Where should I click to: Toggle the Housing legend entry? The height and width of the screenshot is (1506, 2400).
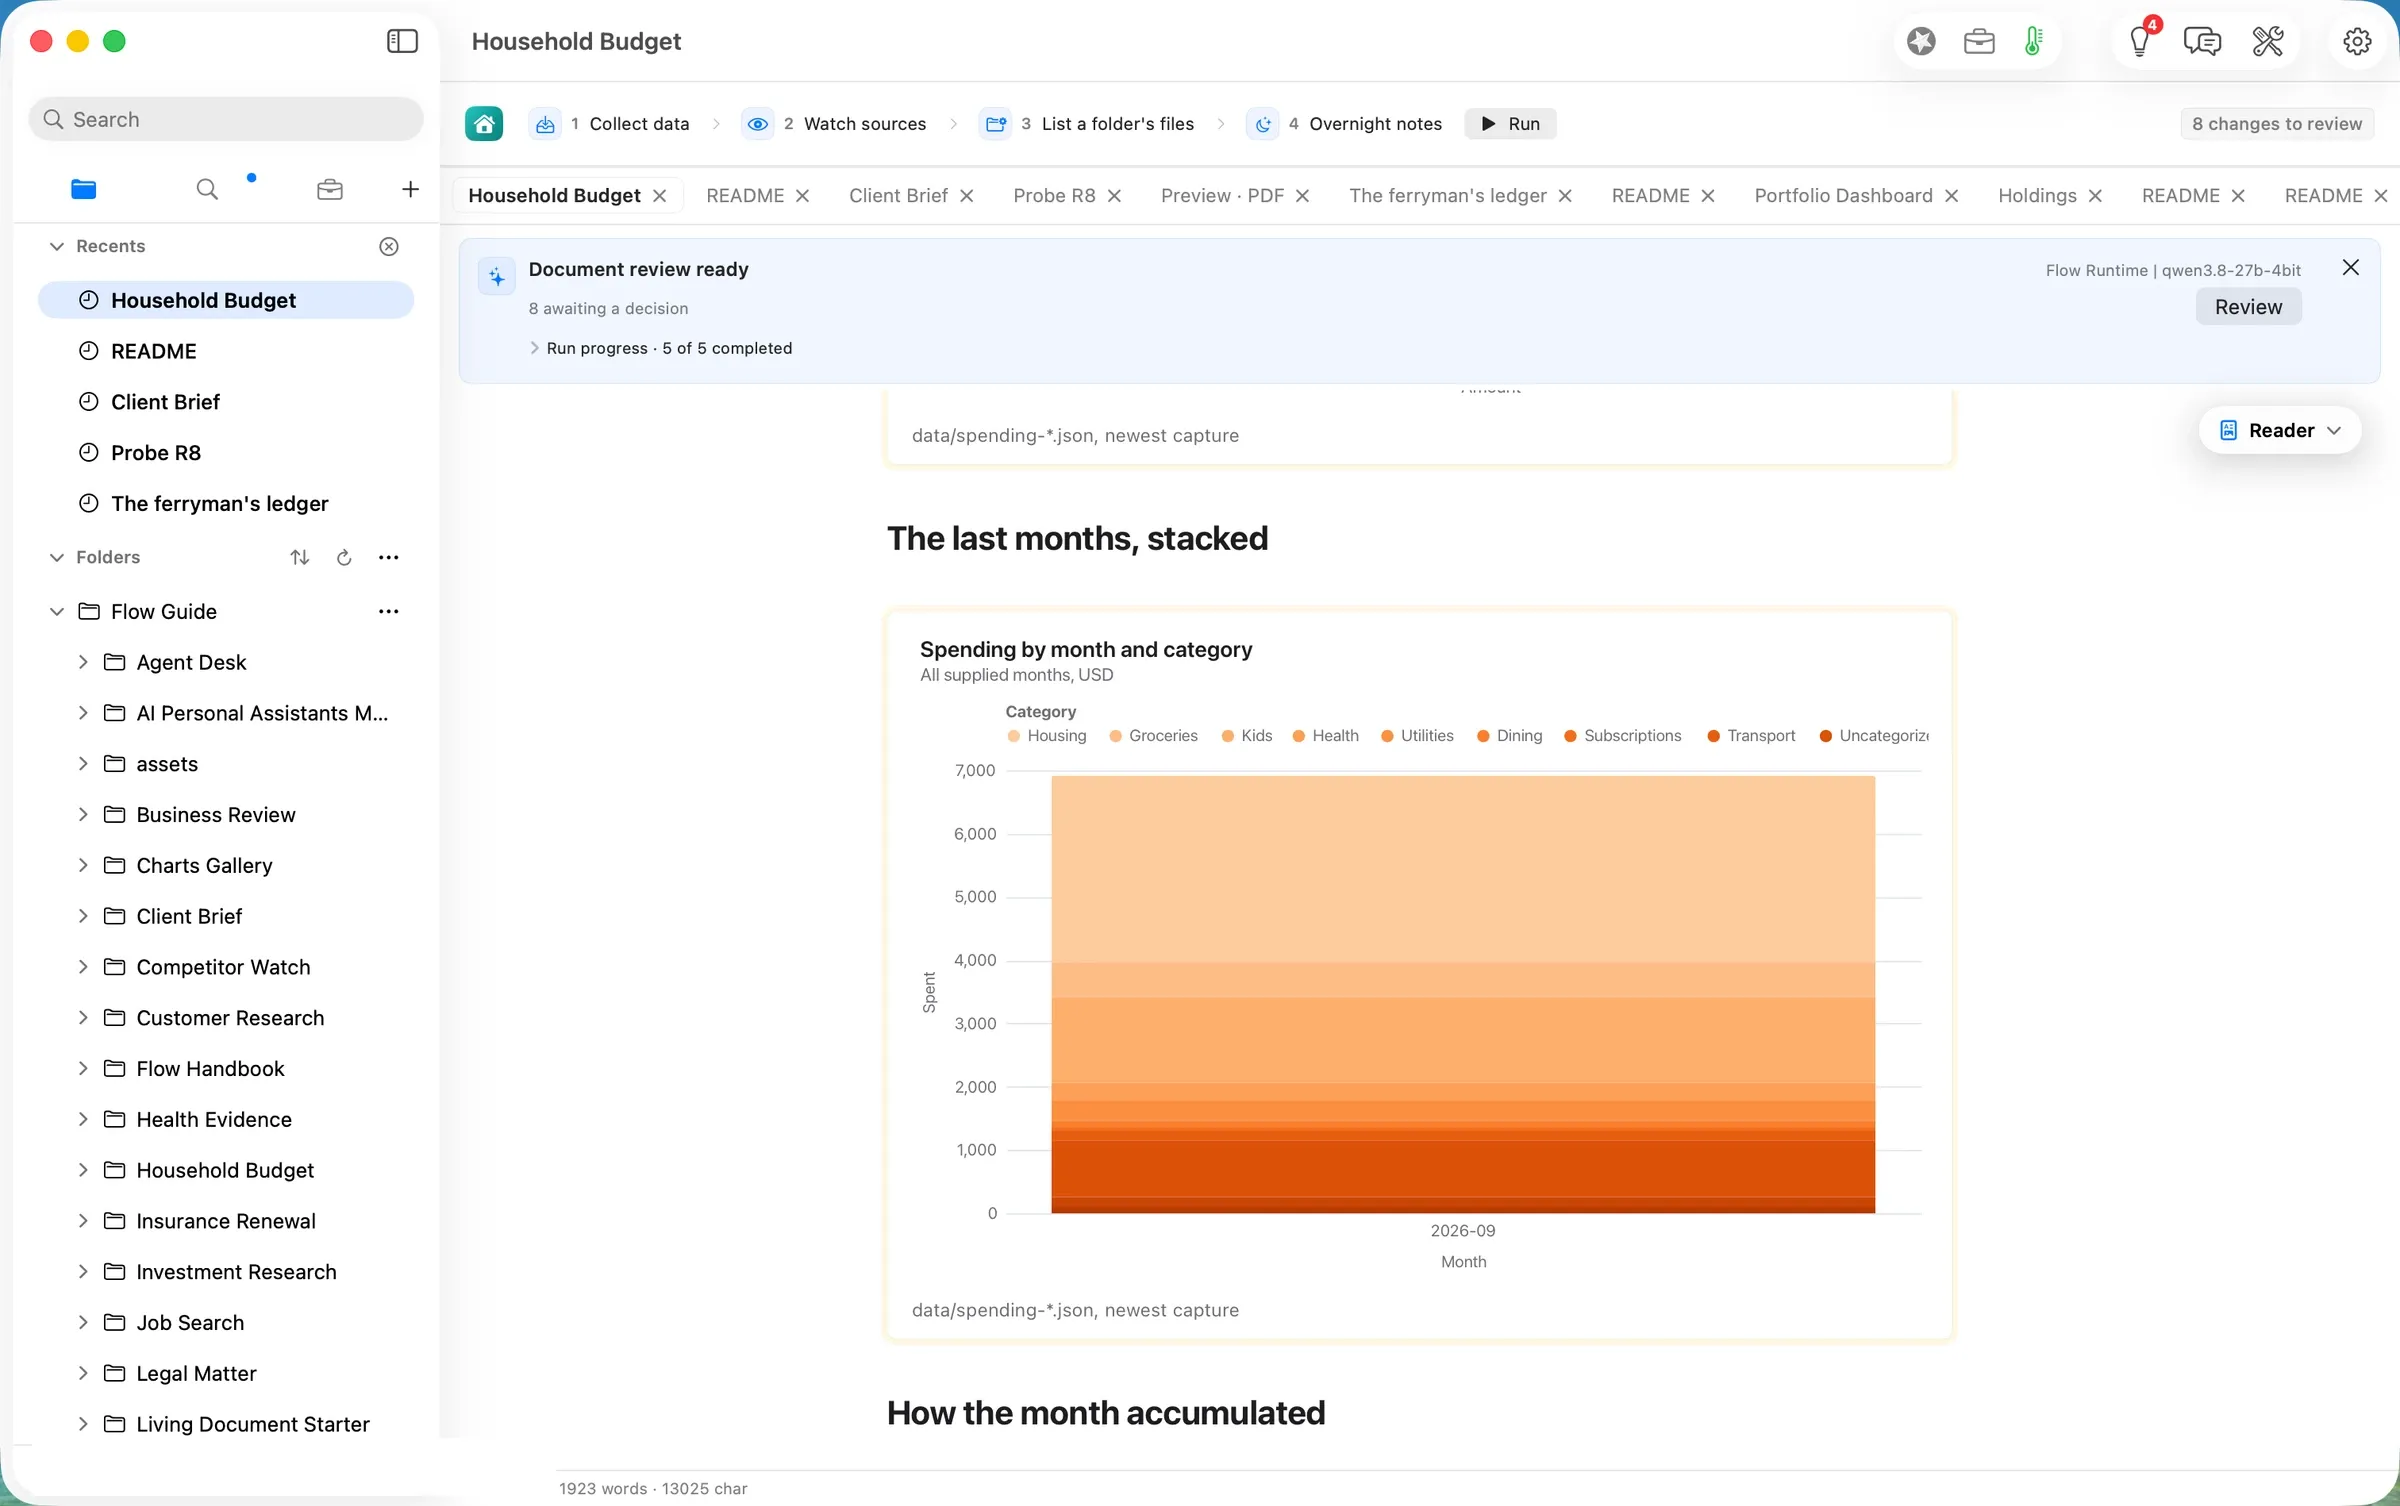point(1047,736)
